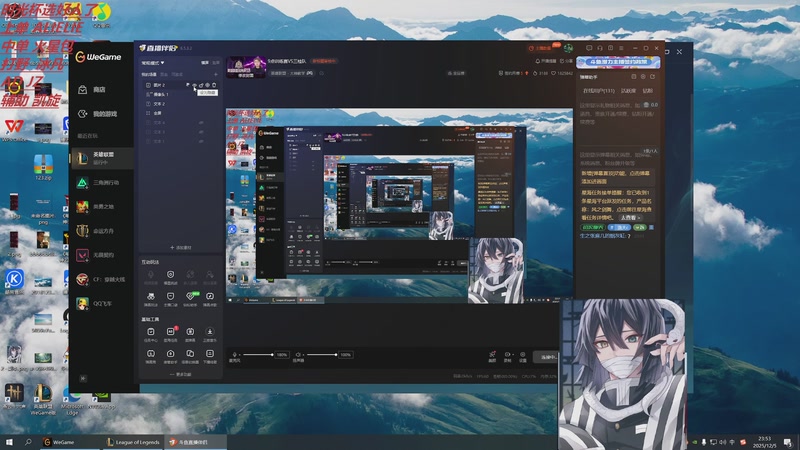
Task: Switch to the 活跃度 tab
Action: click(x=628, y=90)
